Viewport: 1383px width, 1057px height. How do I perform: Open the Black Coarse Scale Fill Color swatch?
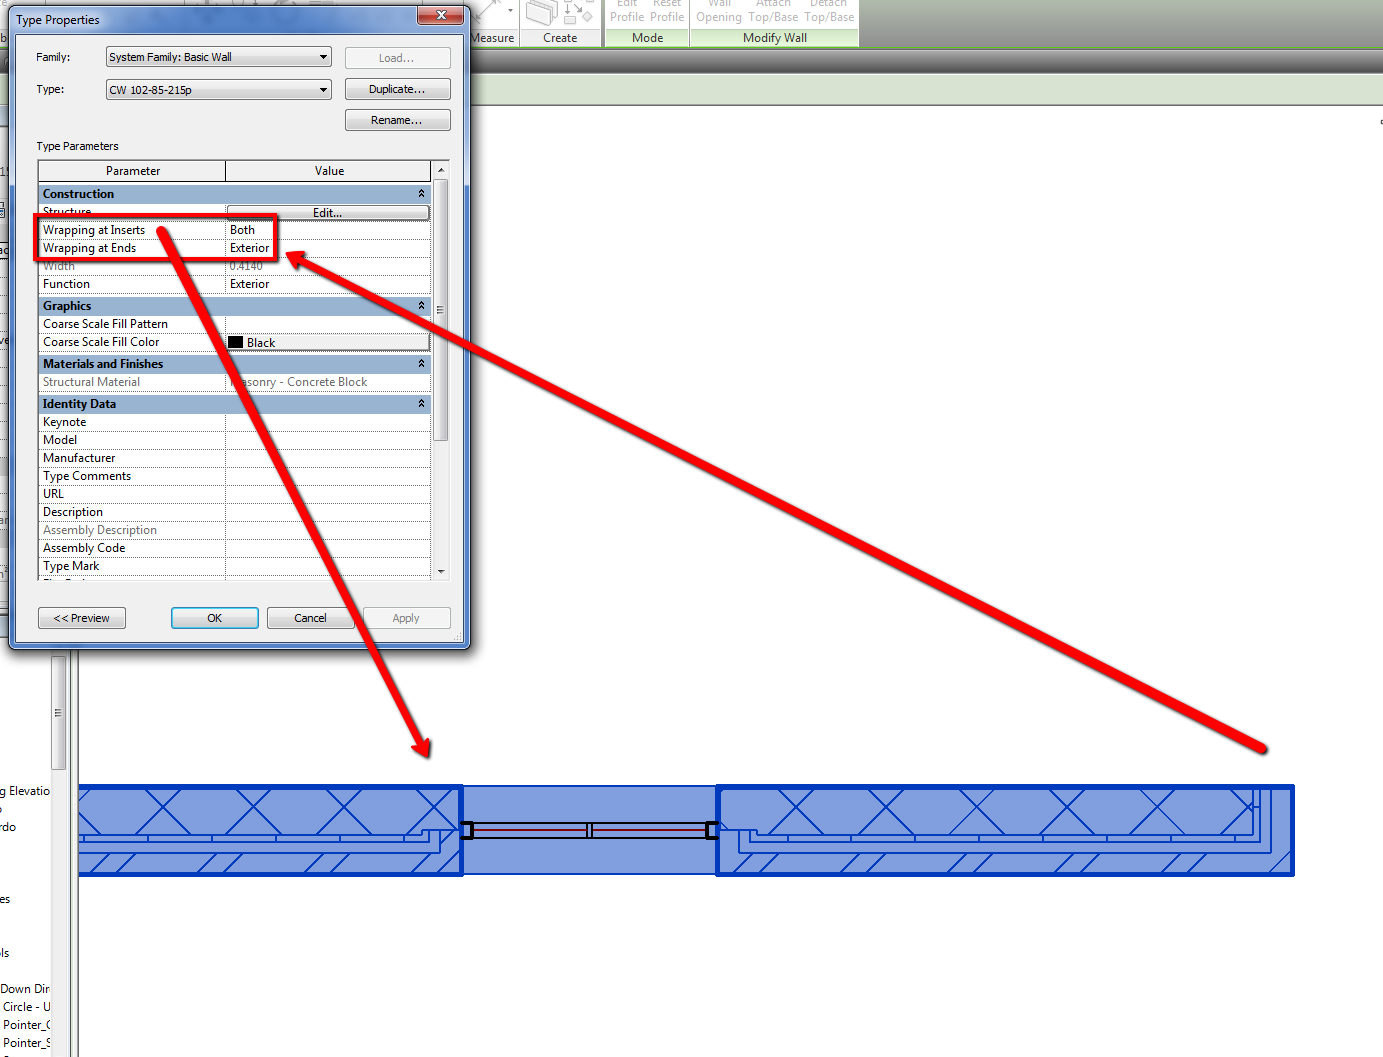point(328,342)
